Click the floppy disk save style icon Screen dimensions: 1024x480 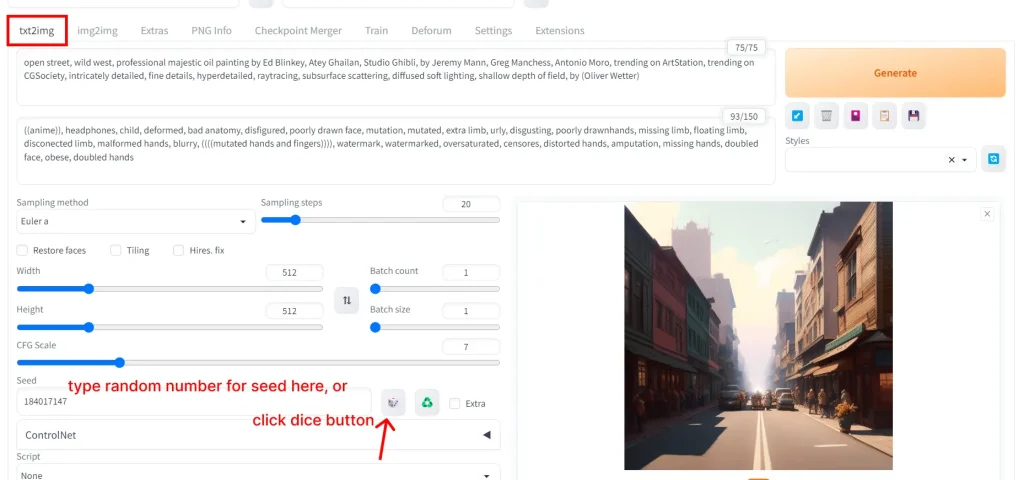point(913,116)
